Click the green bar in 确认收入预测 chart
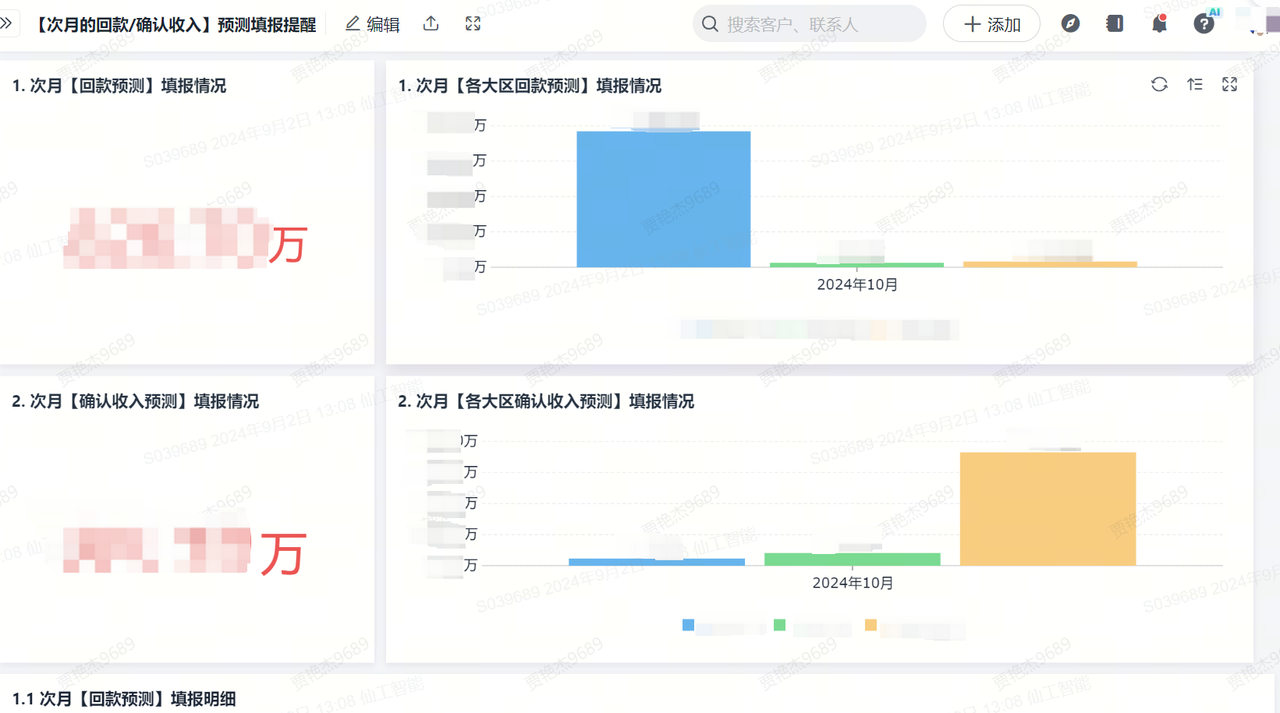The height and width of the screenshot is (713, 1280). 852,559
